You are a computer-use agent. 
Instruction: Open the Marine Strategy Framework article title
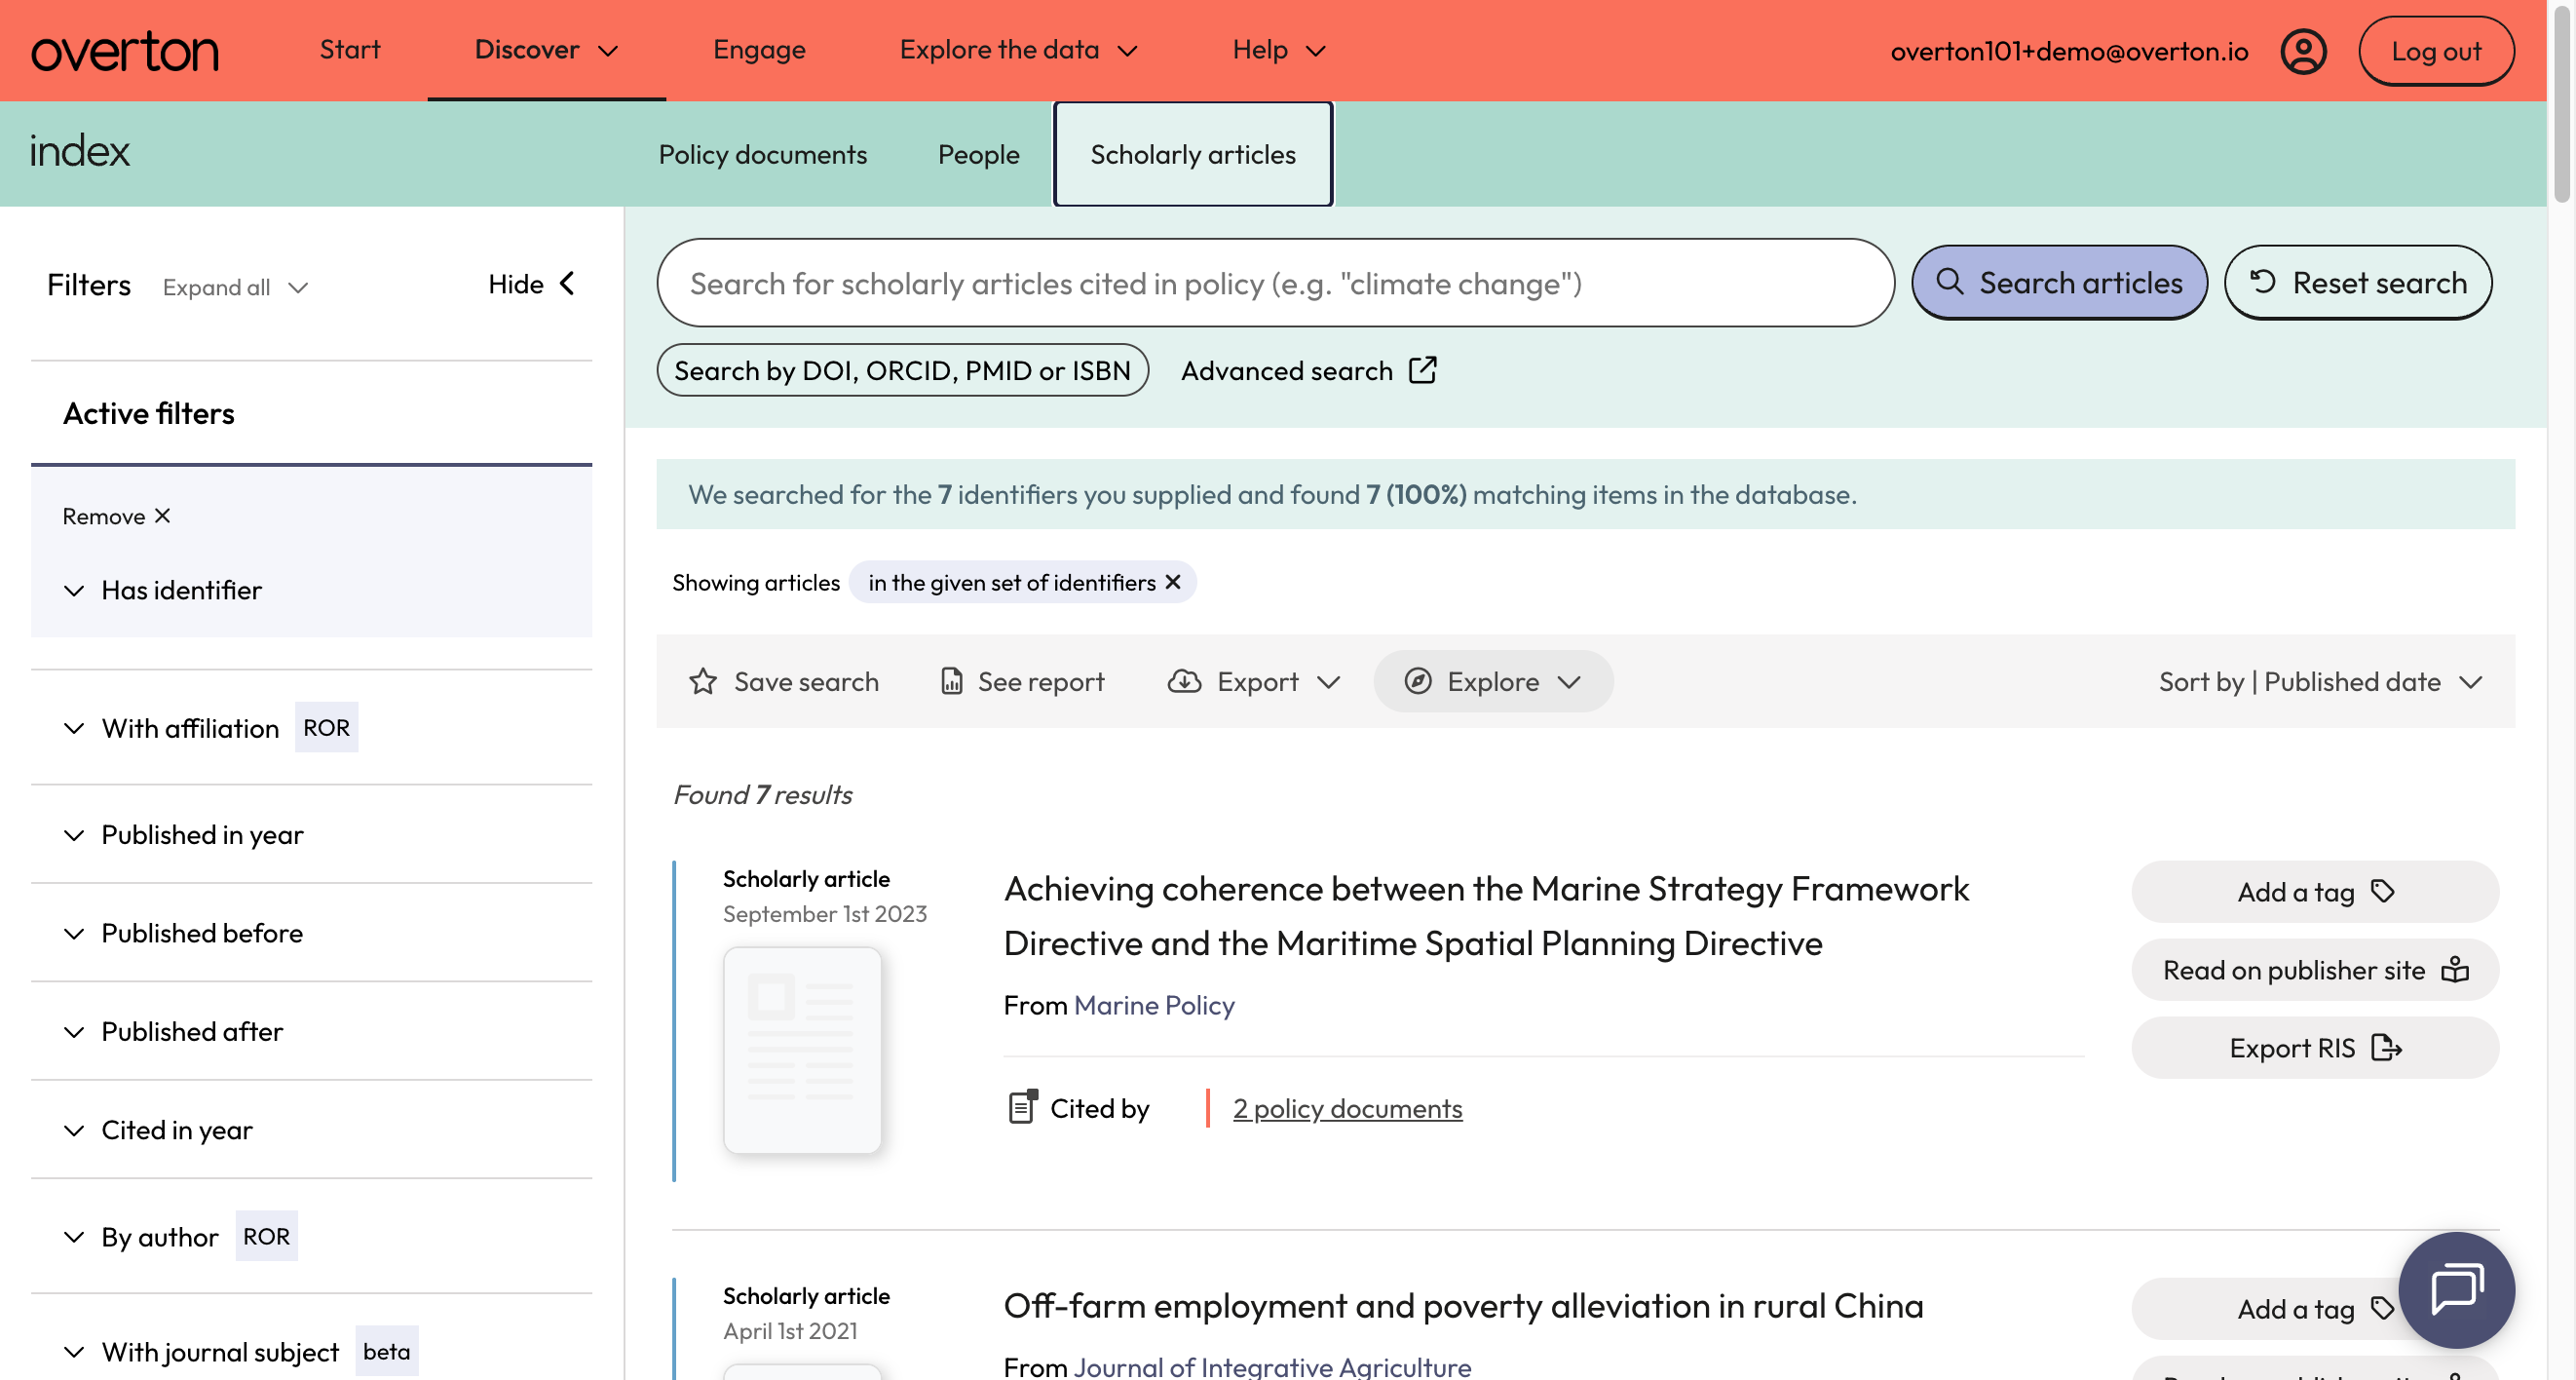[1486, 916]
